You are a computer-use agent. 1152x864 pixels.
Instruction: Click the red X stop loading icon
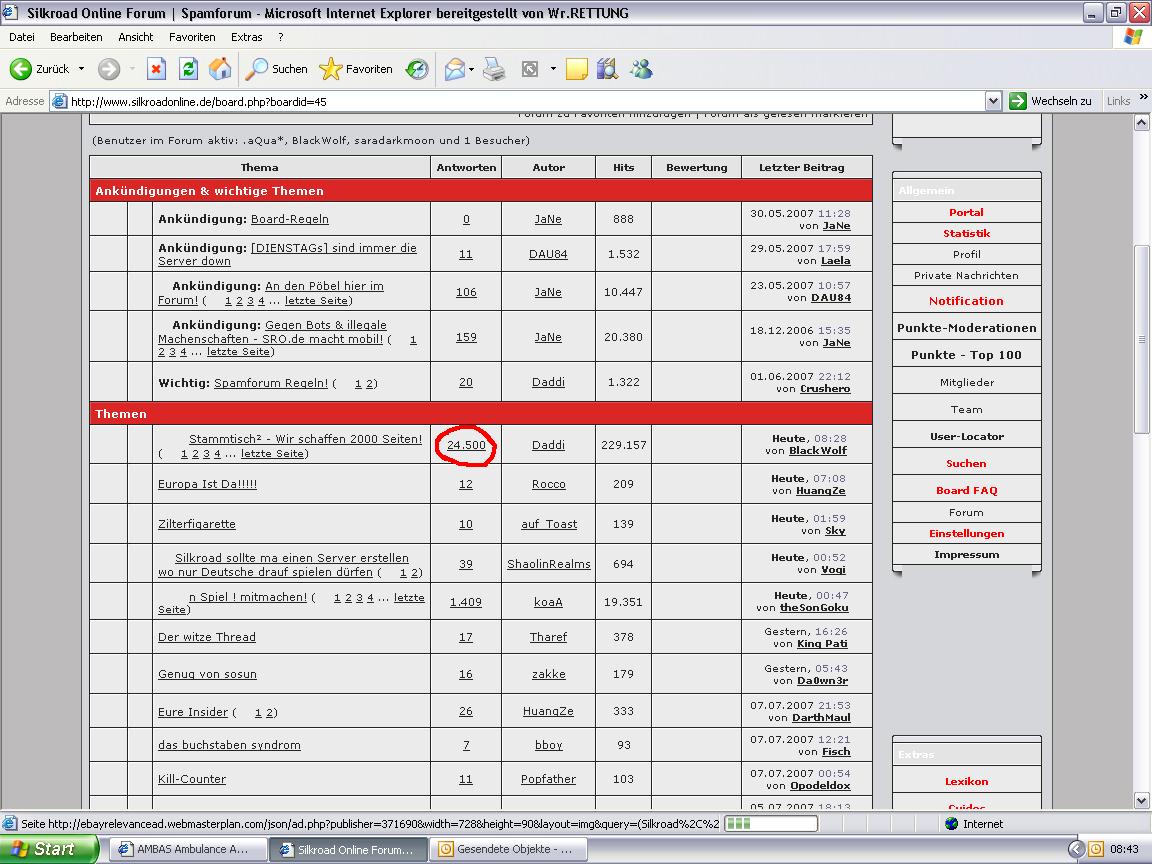point(156,69)
